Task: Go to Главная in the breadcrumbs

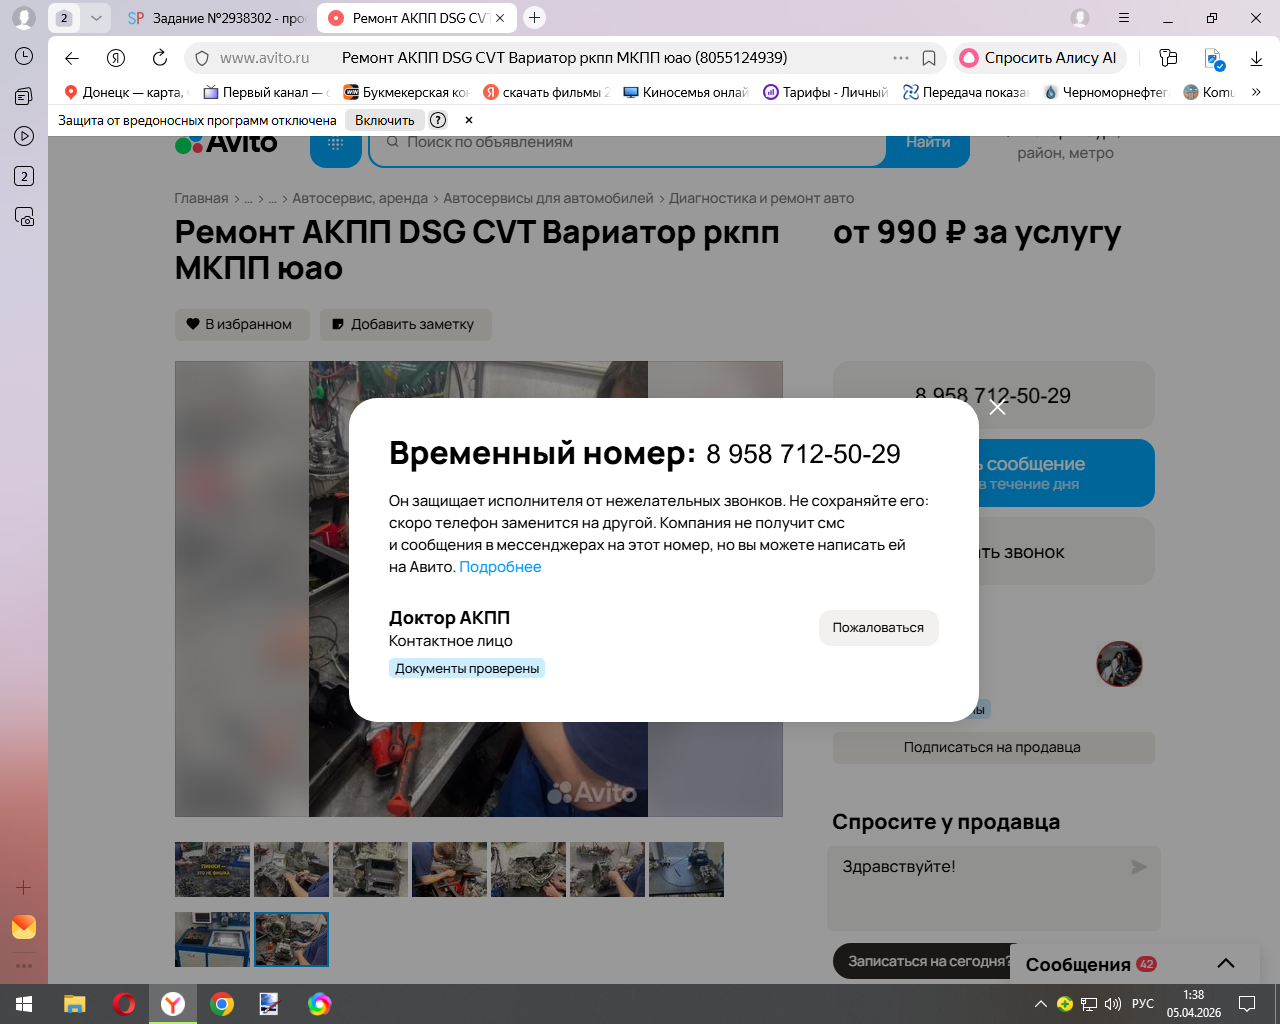Action: point(201,198)
